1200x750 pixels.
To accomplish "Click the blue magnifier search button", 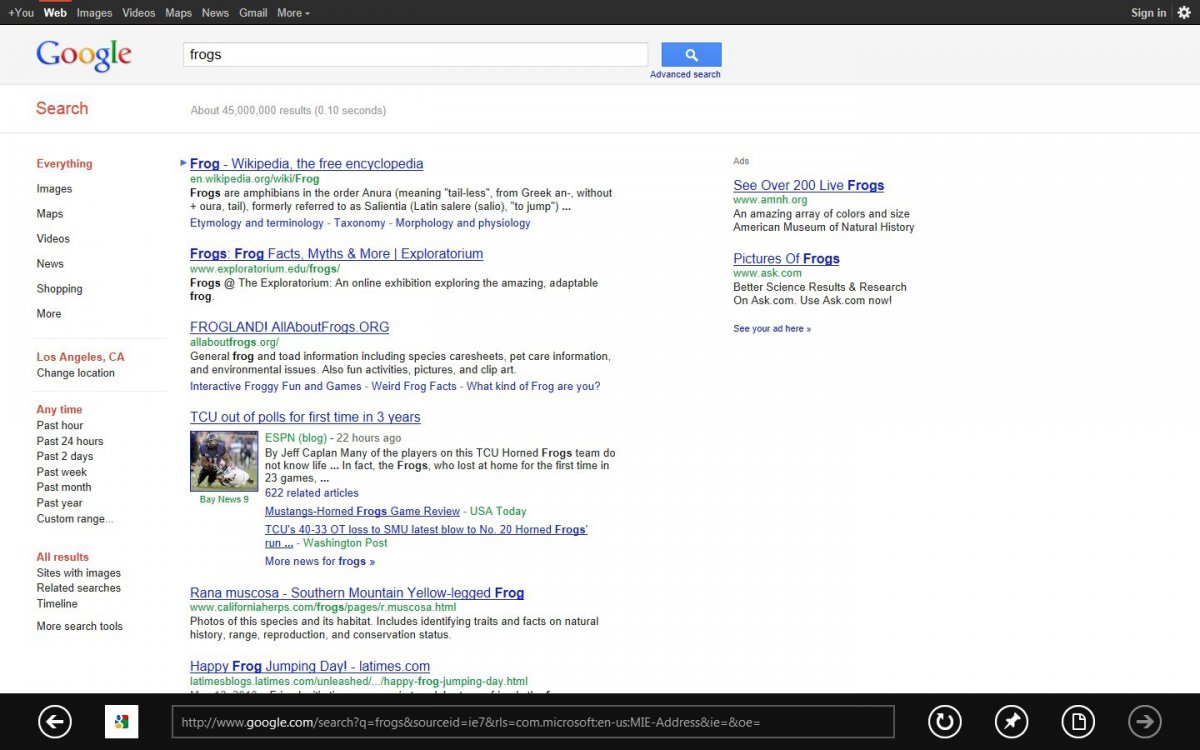I will pos(691,55).
